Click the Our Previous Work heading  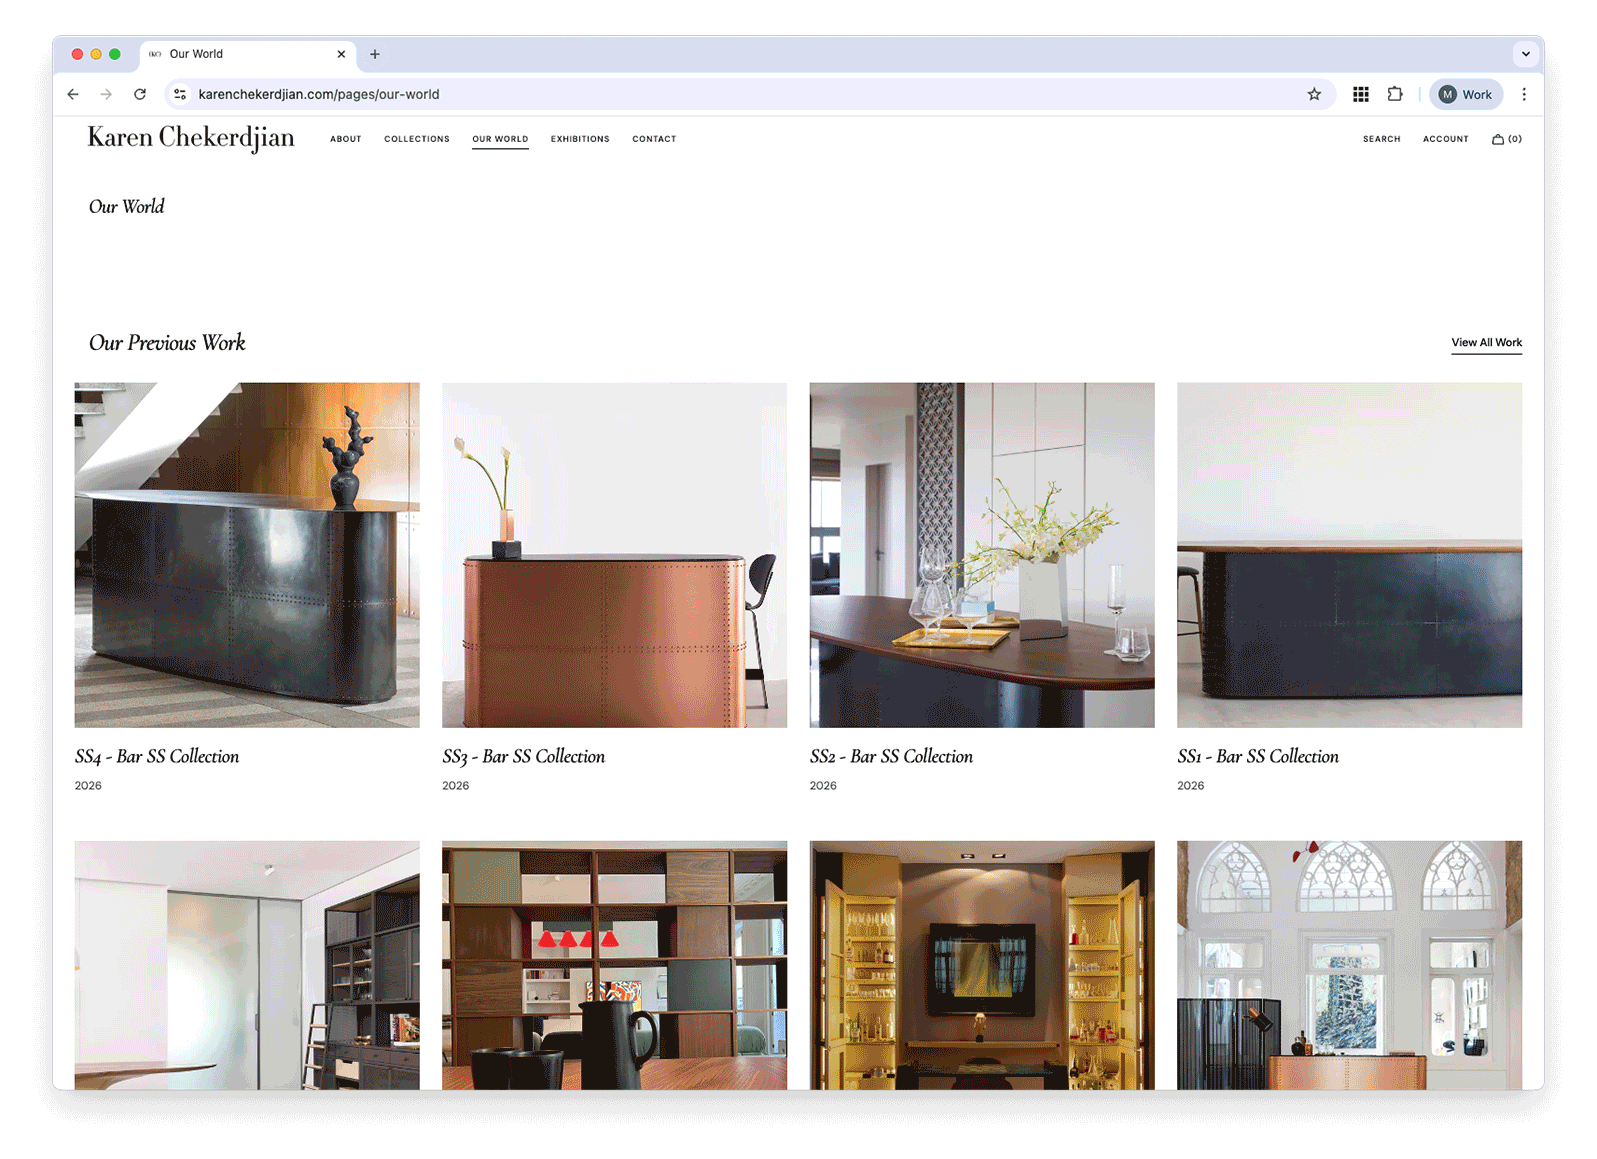(x=167, y=343)
